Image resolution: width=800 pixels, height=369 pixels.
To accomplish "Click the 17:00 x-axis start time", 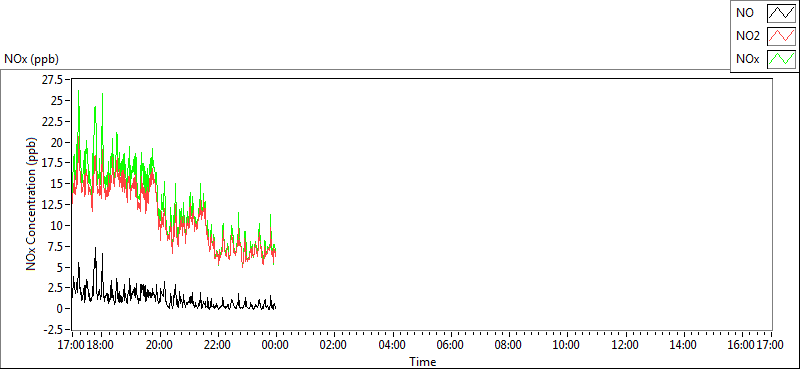I will coord(72,345).
